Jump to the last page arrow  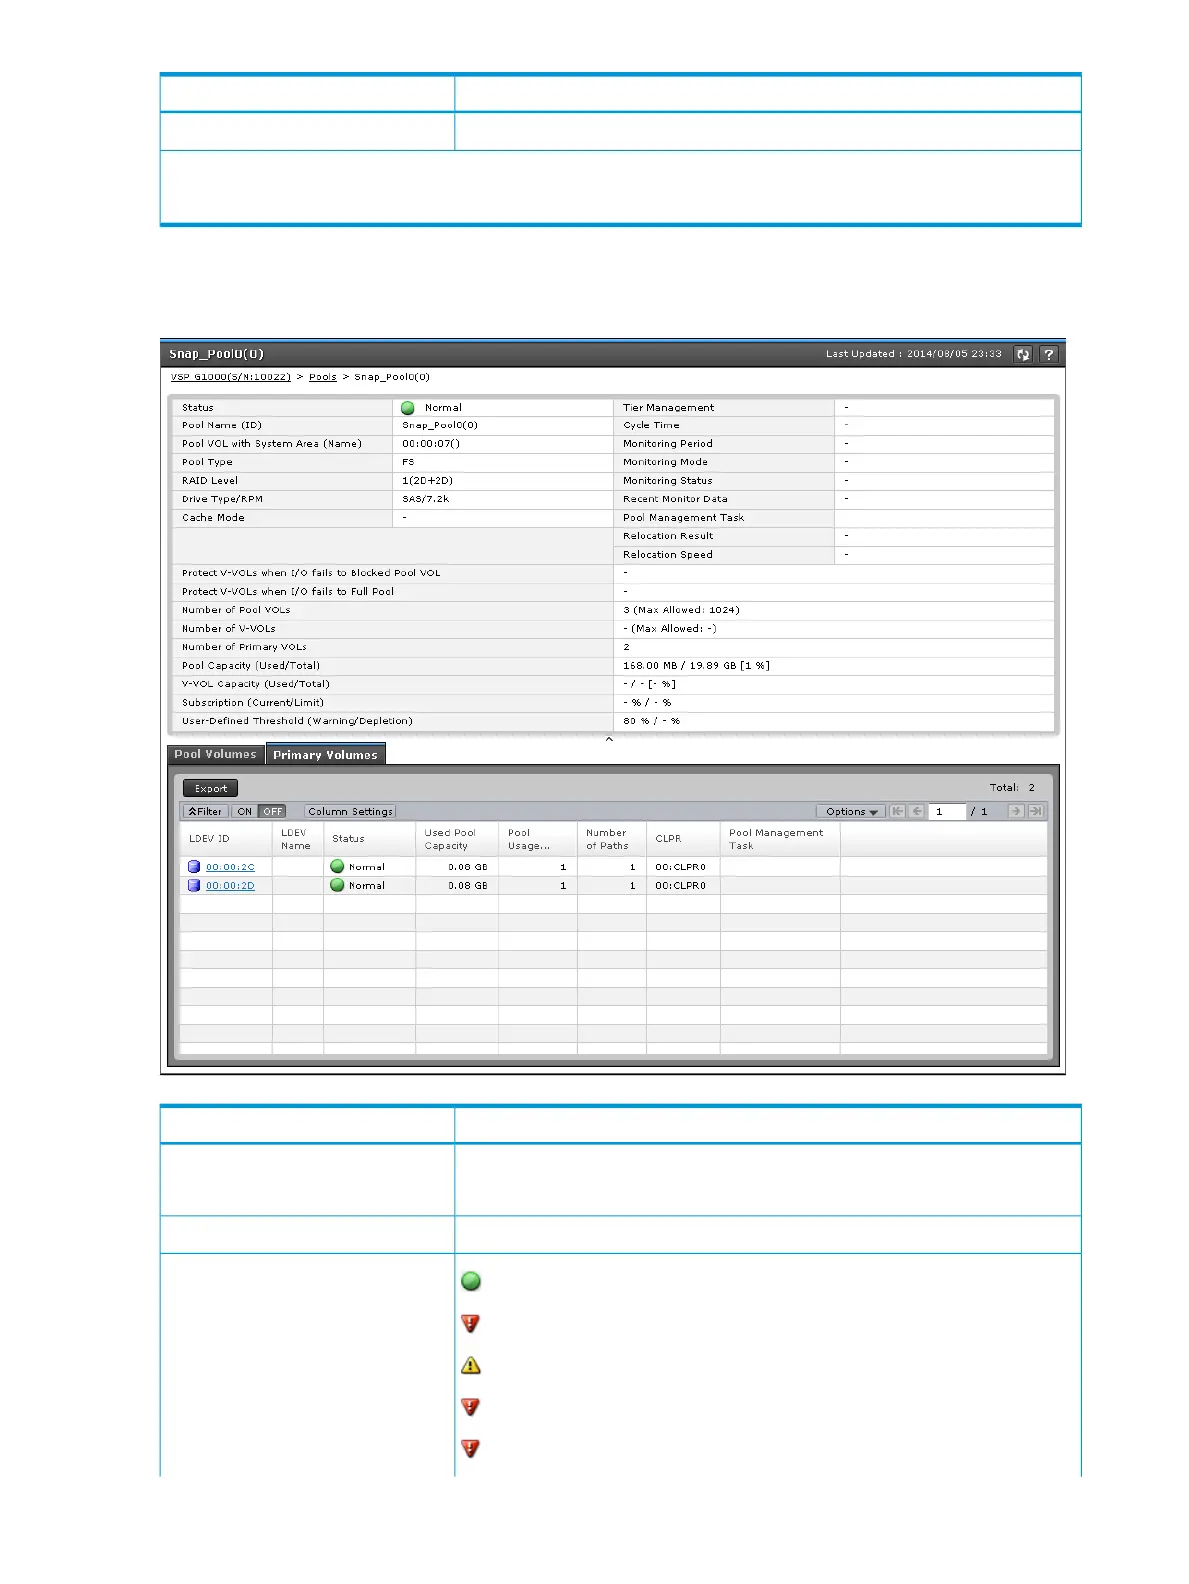(1036, 811)
